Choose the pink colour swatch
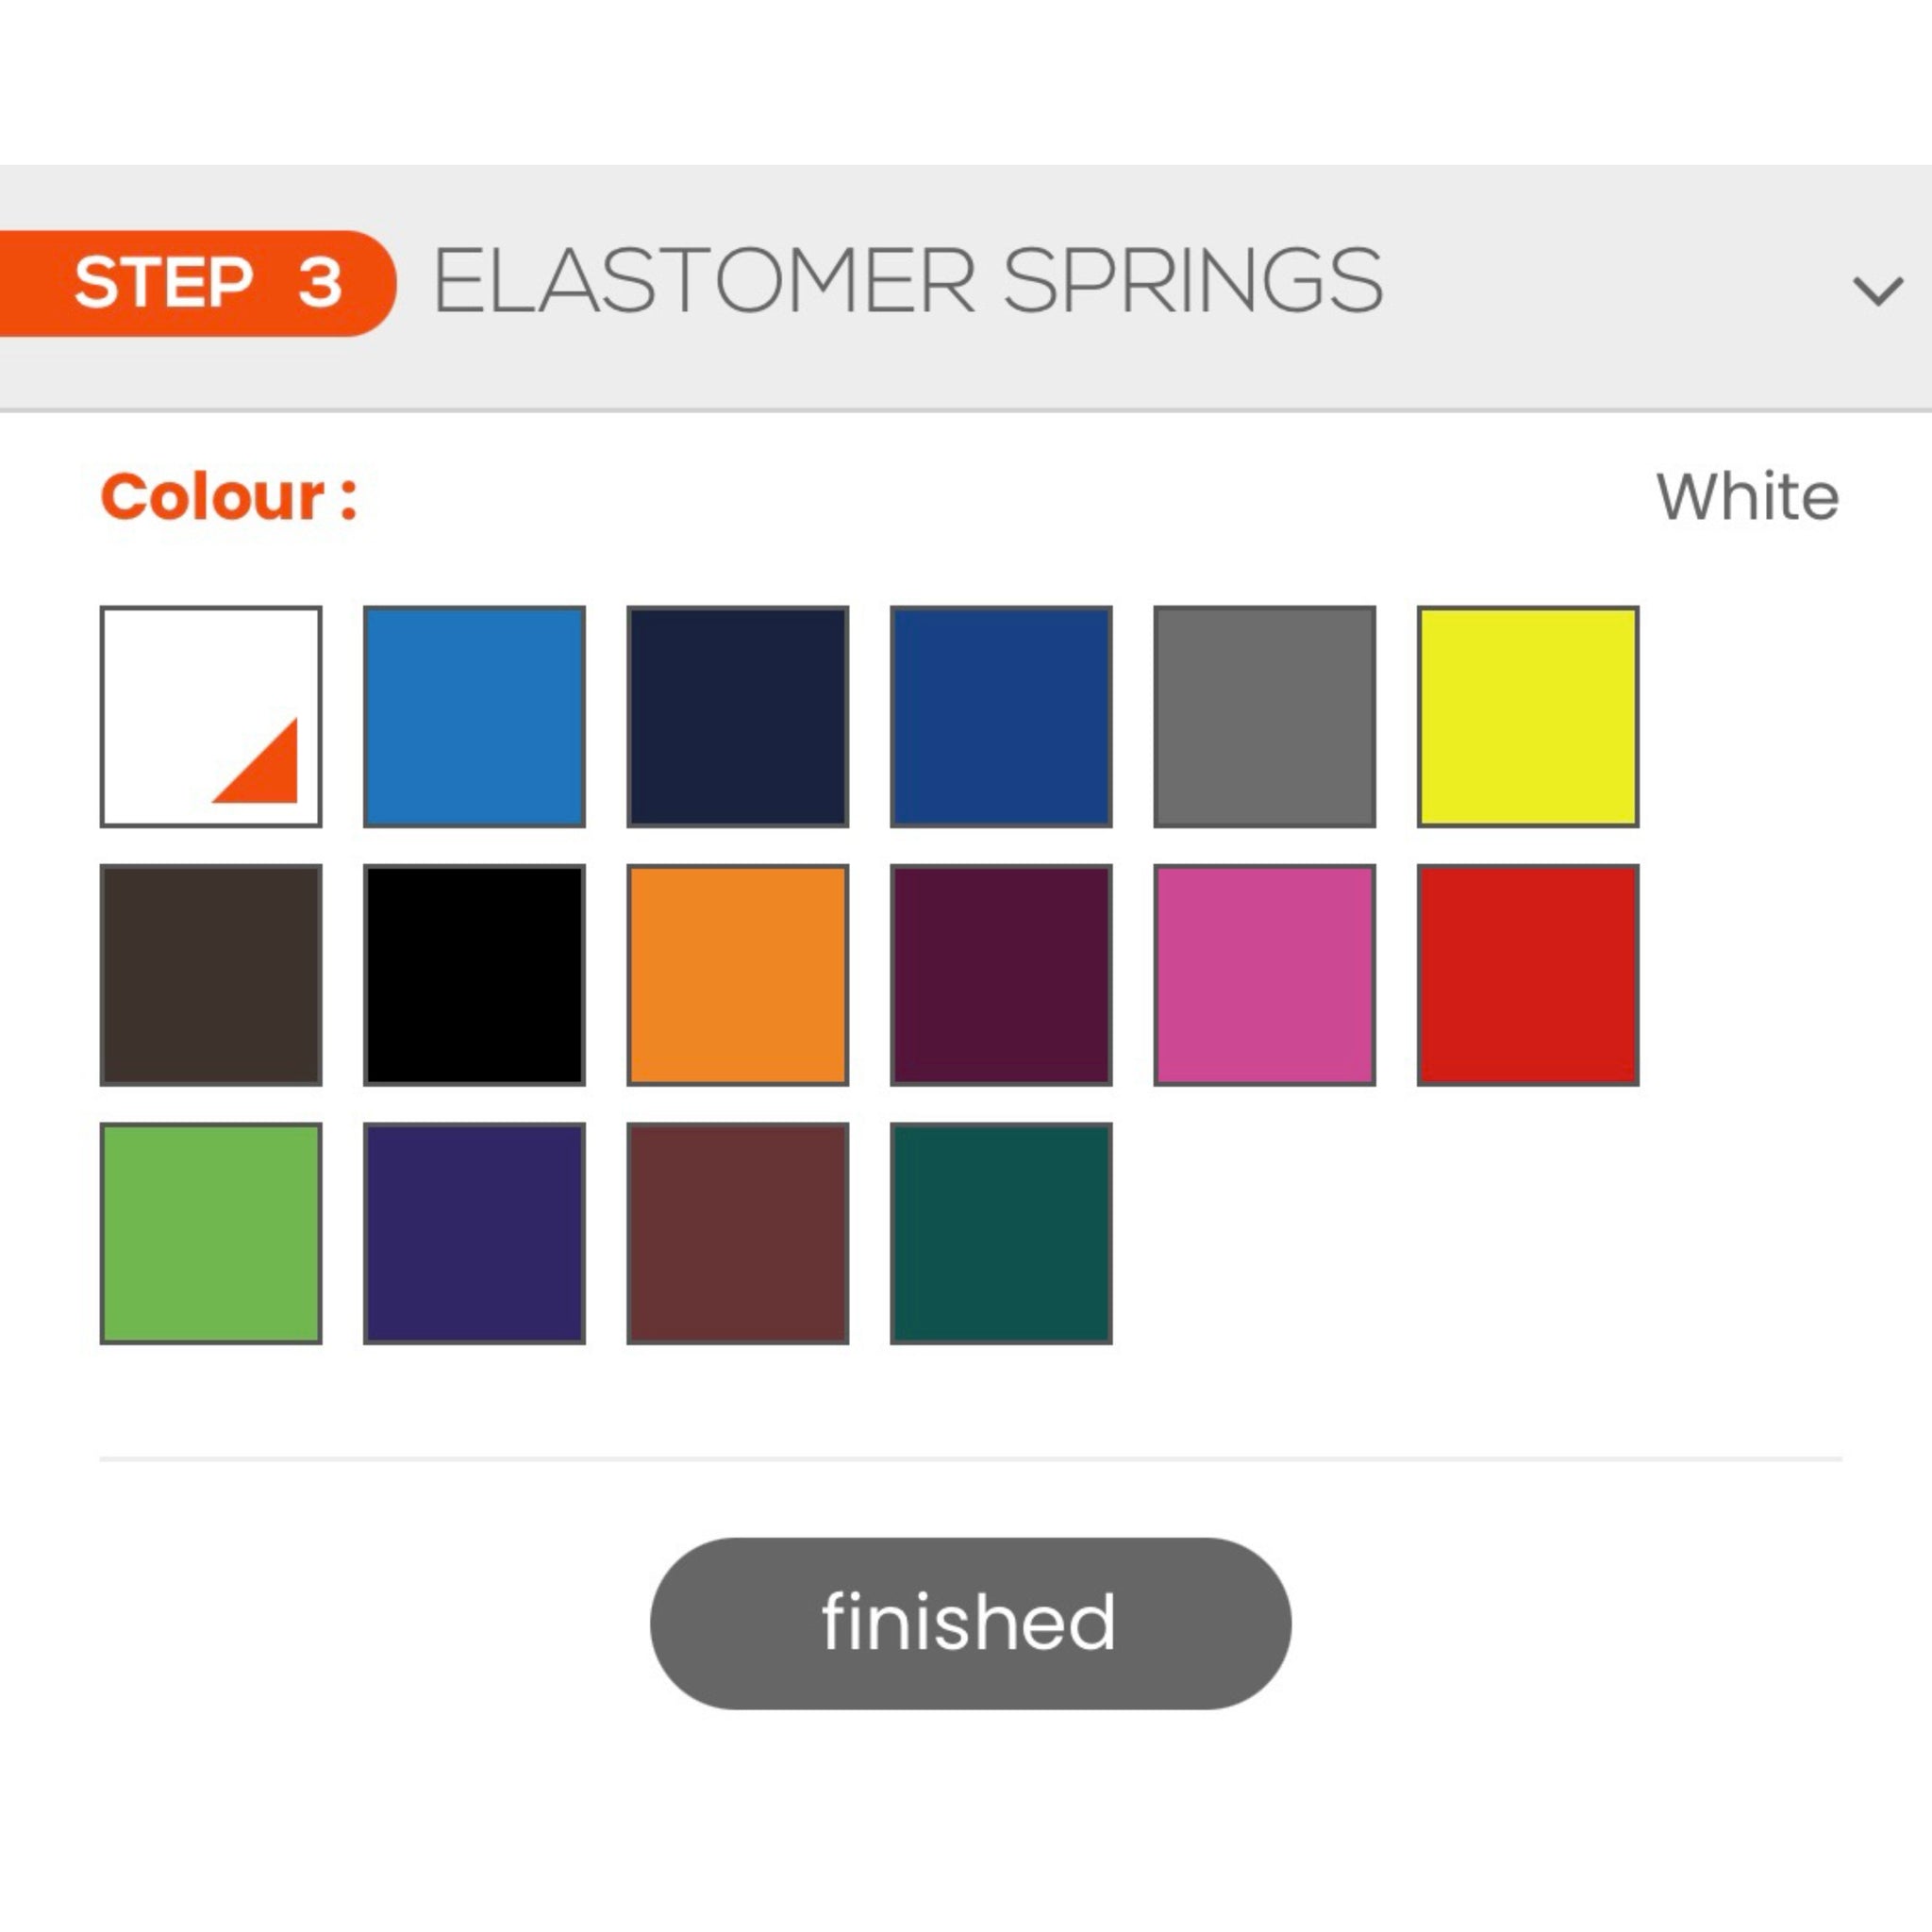Image resolution: width=1932 pixels, height=1932 pixels. click(x=1264, y=974)
